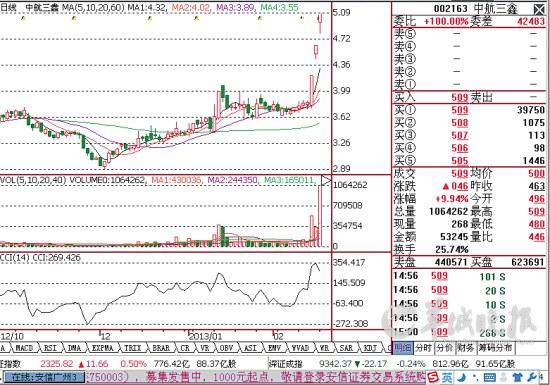Click the triangle arrow beside volume header

coord(326,181)
